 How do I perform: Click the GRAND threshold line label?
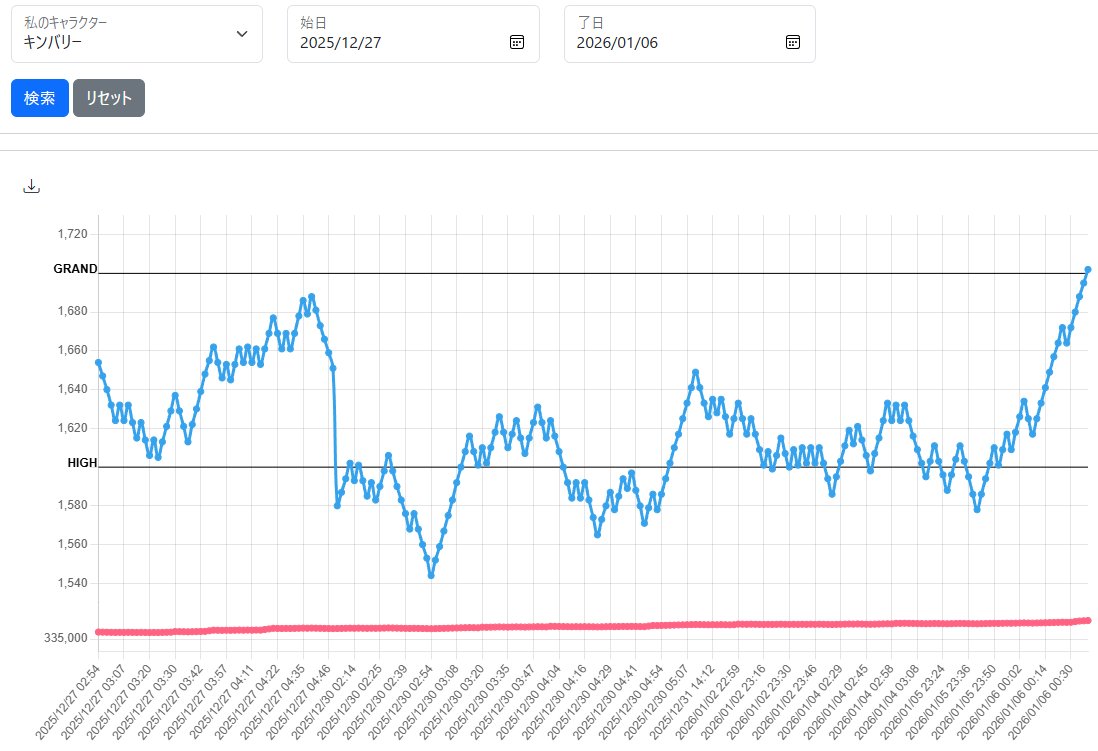point(76,269)
